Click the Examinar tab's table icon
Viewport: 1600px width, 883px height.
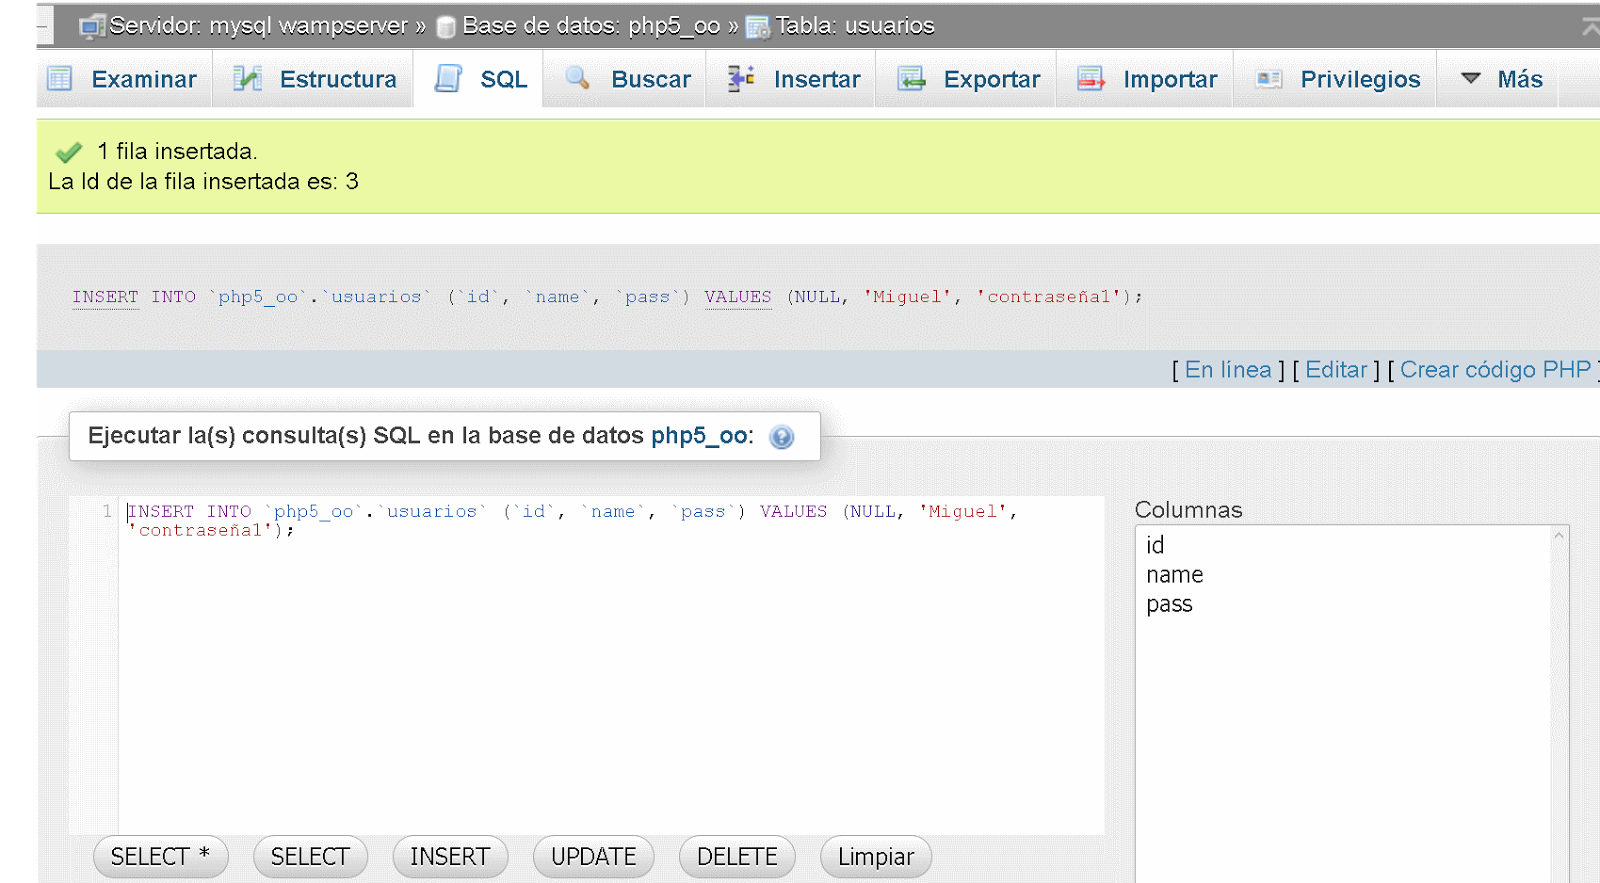pyautogui.click(x=60, y=79)
